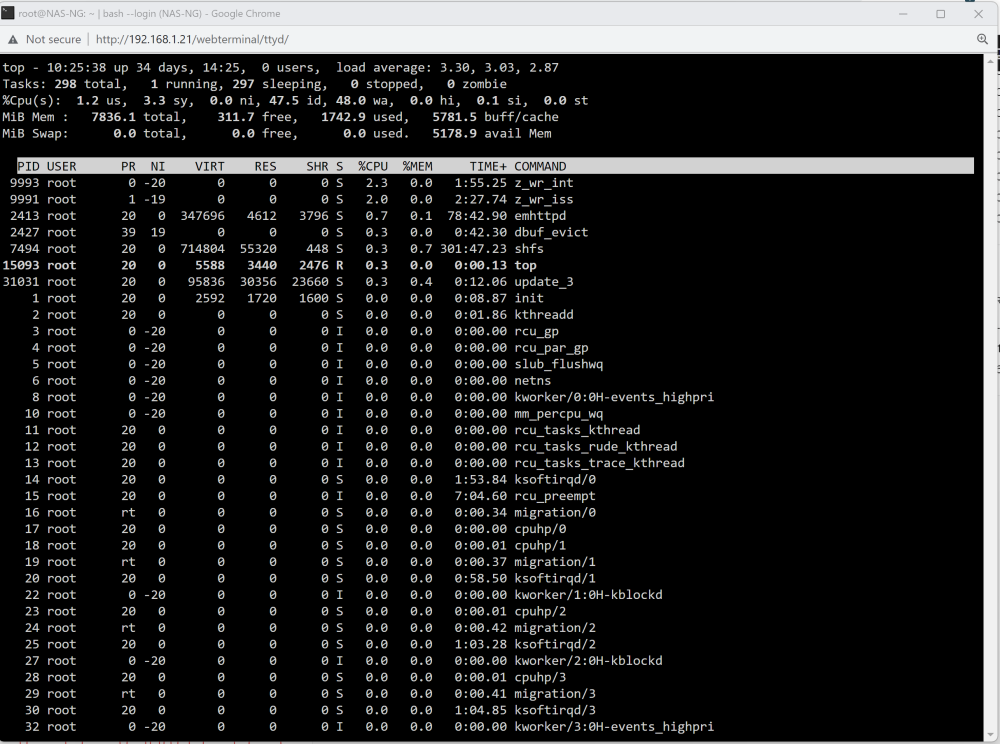
Task: Click the SHR column header
Action: click(x=317, y=166)
